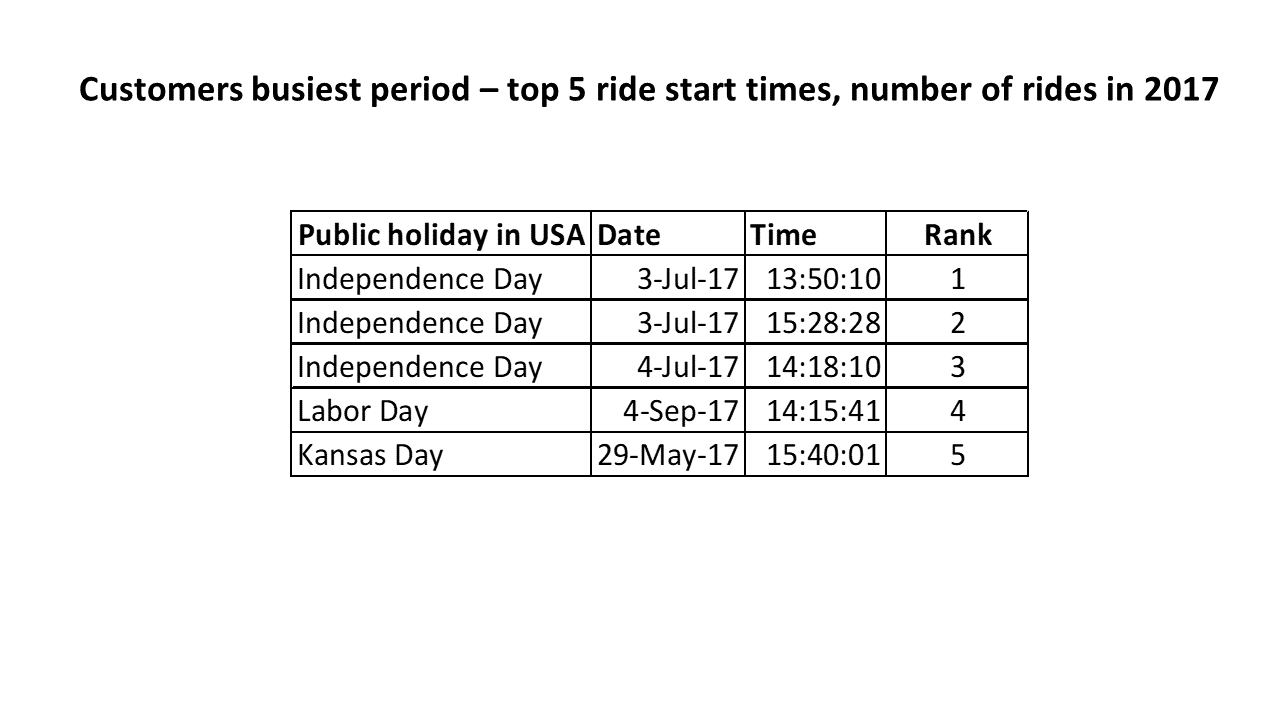Click the time cell 15:40:01
Image resolution: width=1280 pixels, height=720 pixels.
click(815, 454)
